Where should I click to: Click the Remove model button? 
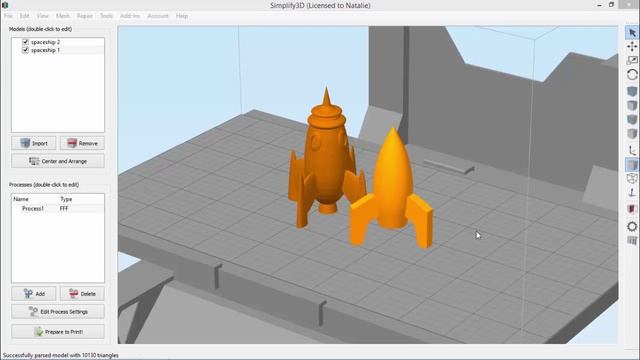(82, 143)
